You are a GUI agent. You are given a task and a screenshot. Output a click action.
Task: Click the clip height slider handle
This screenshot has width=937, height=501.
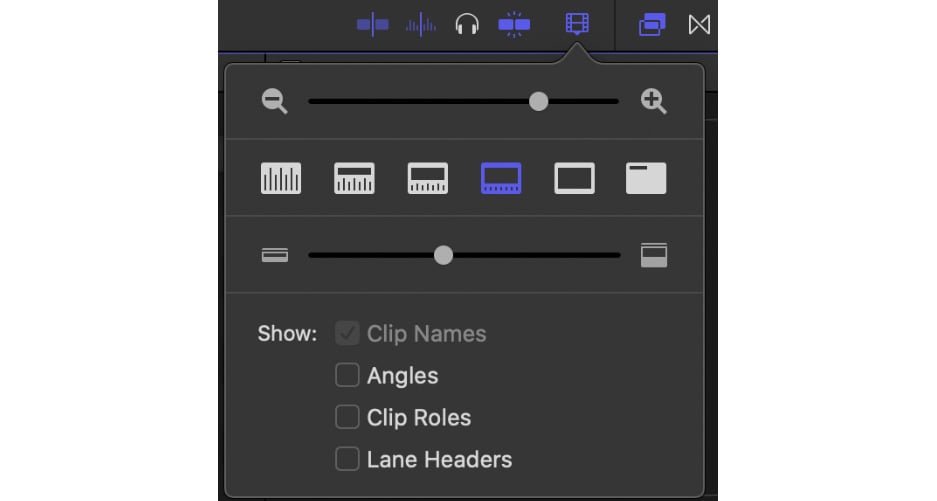(443, 255)
